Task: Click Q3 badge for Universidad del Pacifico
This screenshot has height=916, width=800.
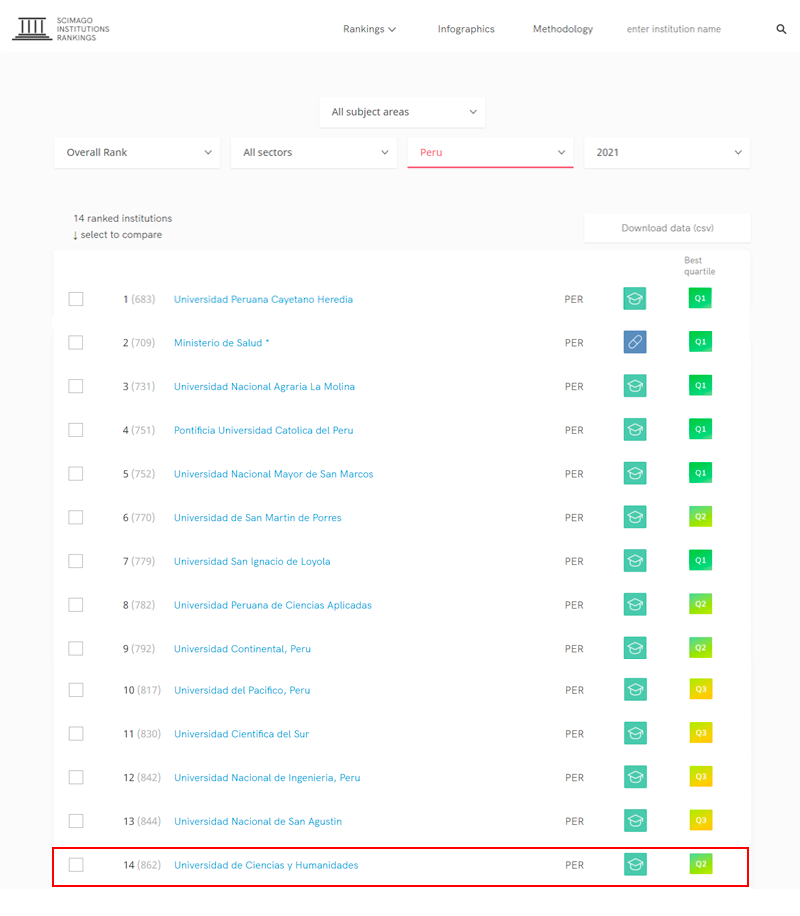Action: pos(701,689)
